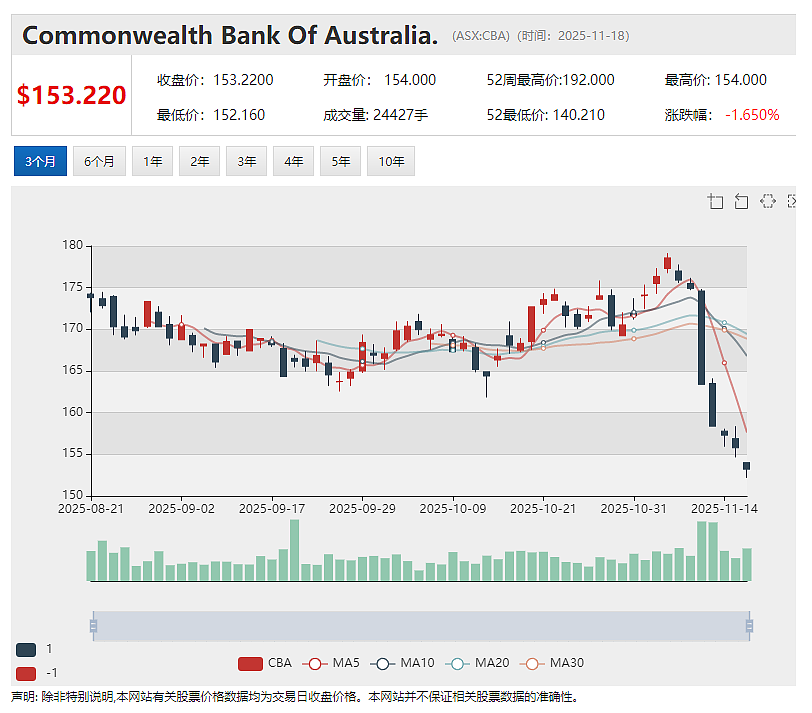The width and height of the screenshot is (812, 713).
Task: Click the zoom reset (undo zoom) icon
Action: tap(741, 201)
